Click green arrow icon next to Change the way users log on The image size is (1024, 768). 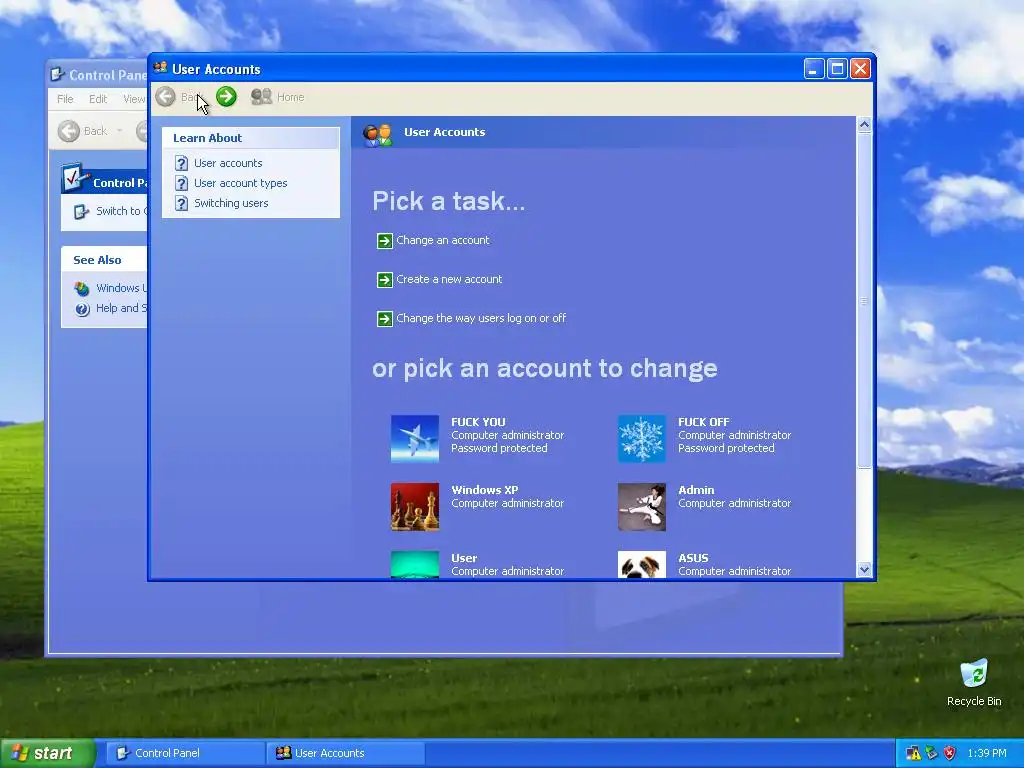click(385, 319)
